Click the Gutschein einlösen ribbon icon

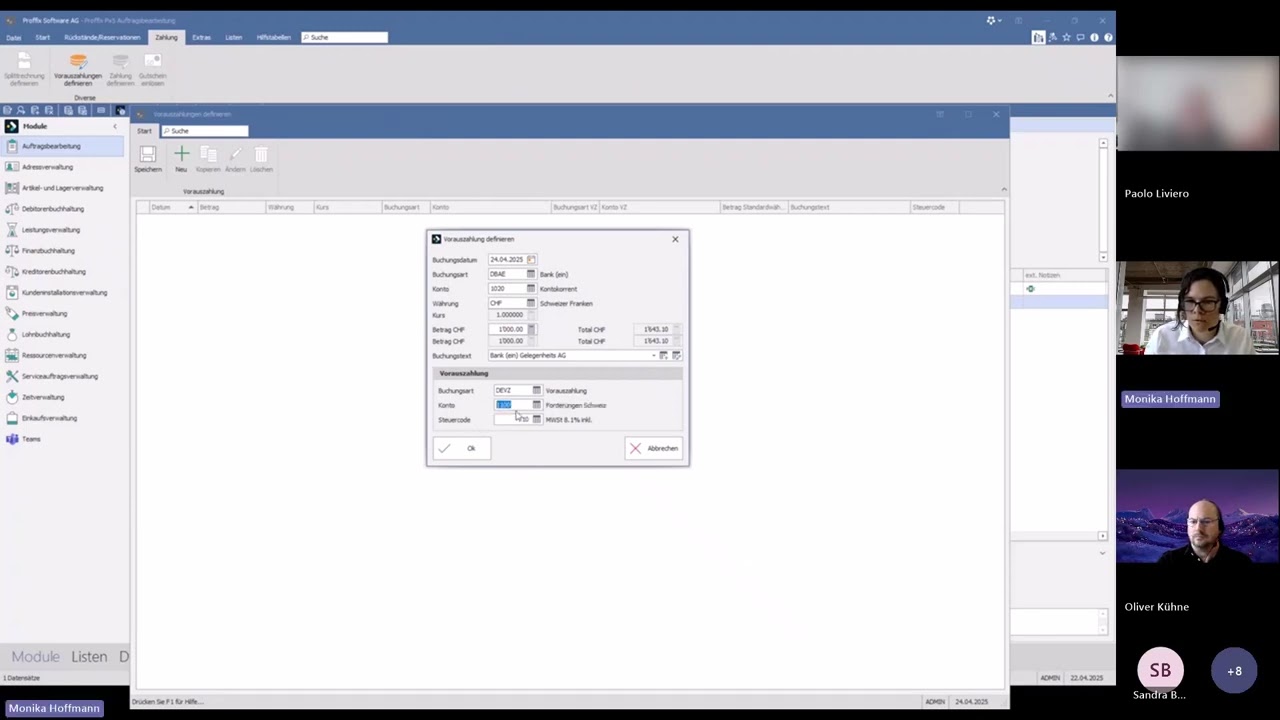[x=152, y=63]
